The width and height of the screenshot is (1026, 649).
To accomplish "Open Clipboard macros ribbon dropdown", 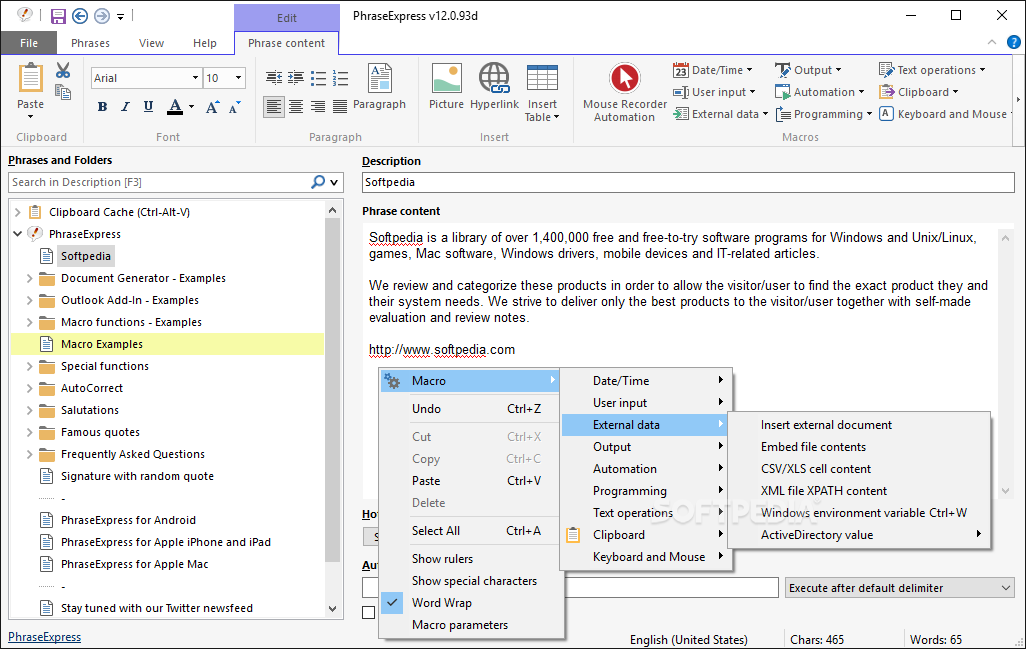I will 919,92.
